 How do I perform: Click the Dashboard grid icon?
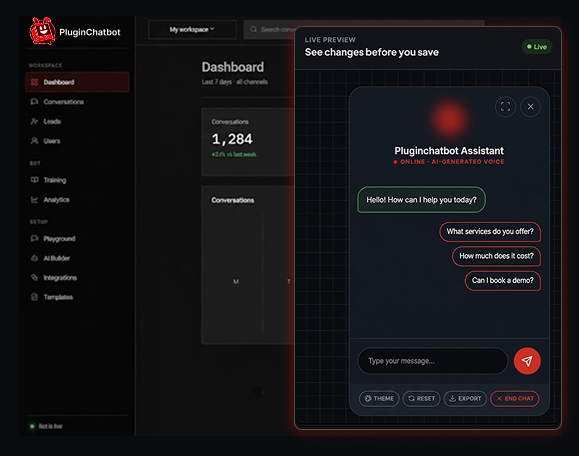tap(35, 82)
